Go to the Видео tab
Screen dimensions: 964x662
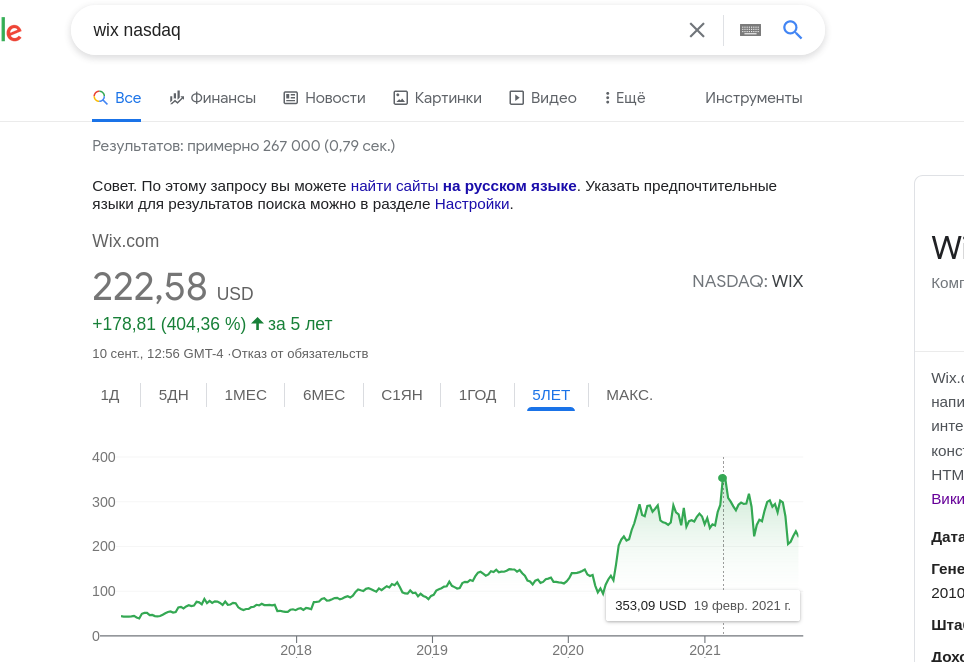(x=543, y=98)
